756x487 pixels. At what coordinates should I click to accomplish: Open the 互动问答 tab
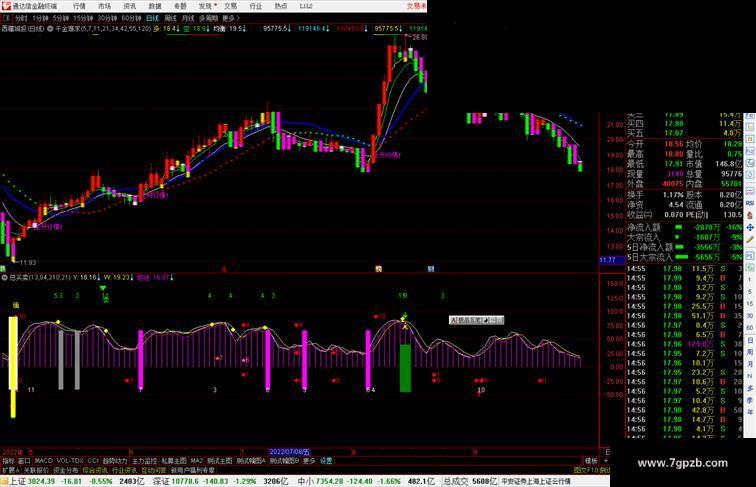click(x=154, y=470)
